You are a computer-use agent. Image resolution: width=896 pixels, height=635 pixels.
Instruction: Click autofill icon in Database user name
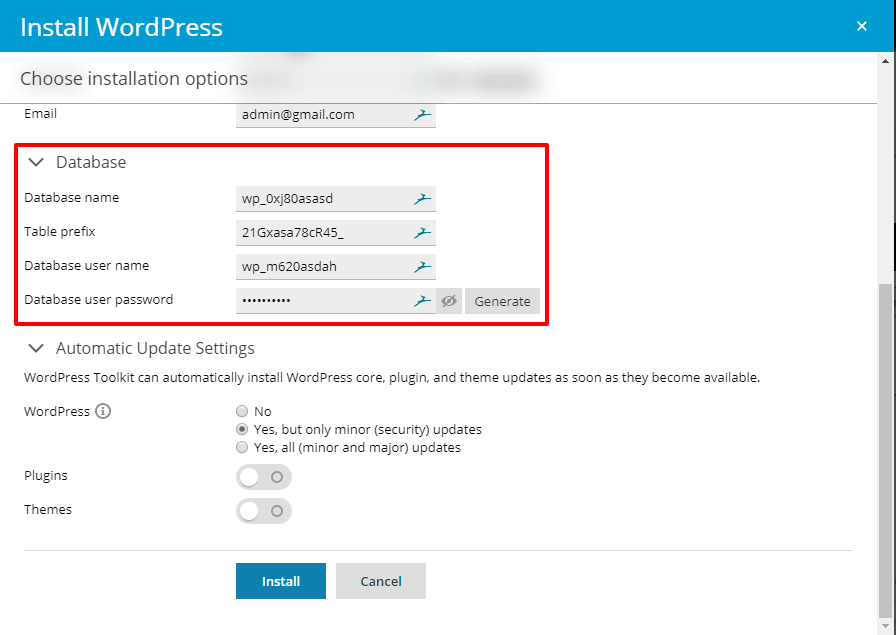pos(422,266)
